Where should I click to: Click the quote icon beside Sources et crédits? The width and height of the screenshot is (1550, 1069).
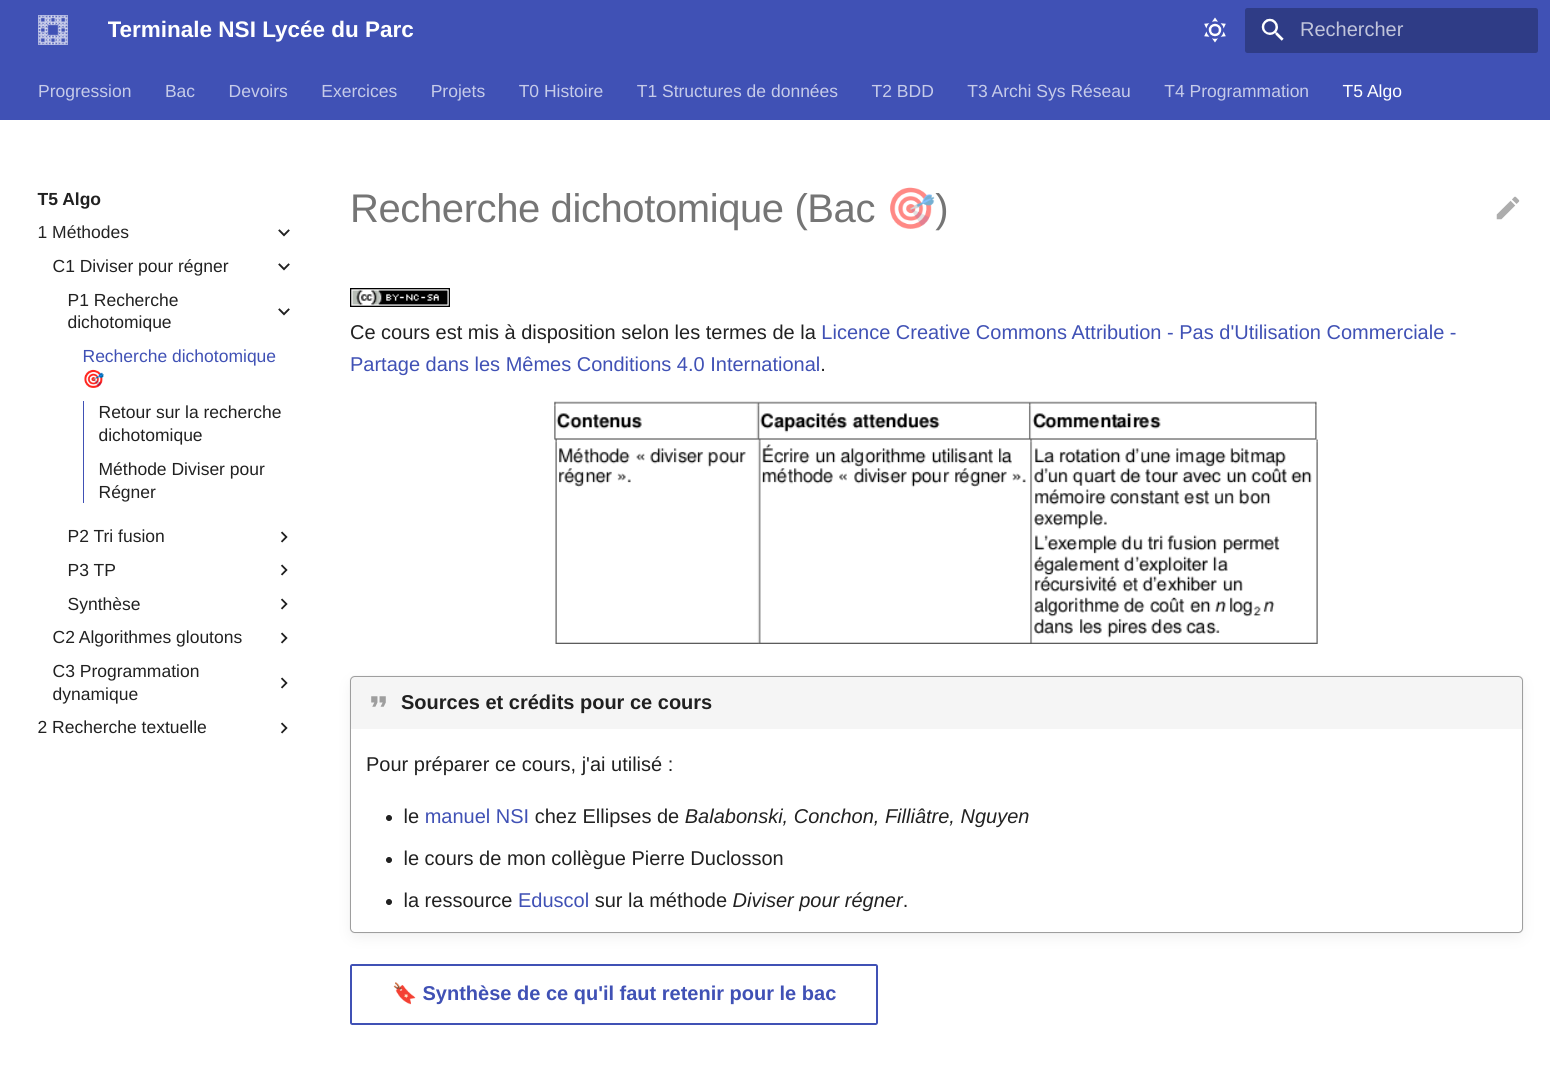(x=378, y=702)
